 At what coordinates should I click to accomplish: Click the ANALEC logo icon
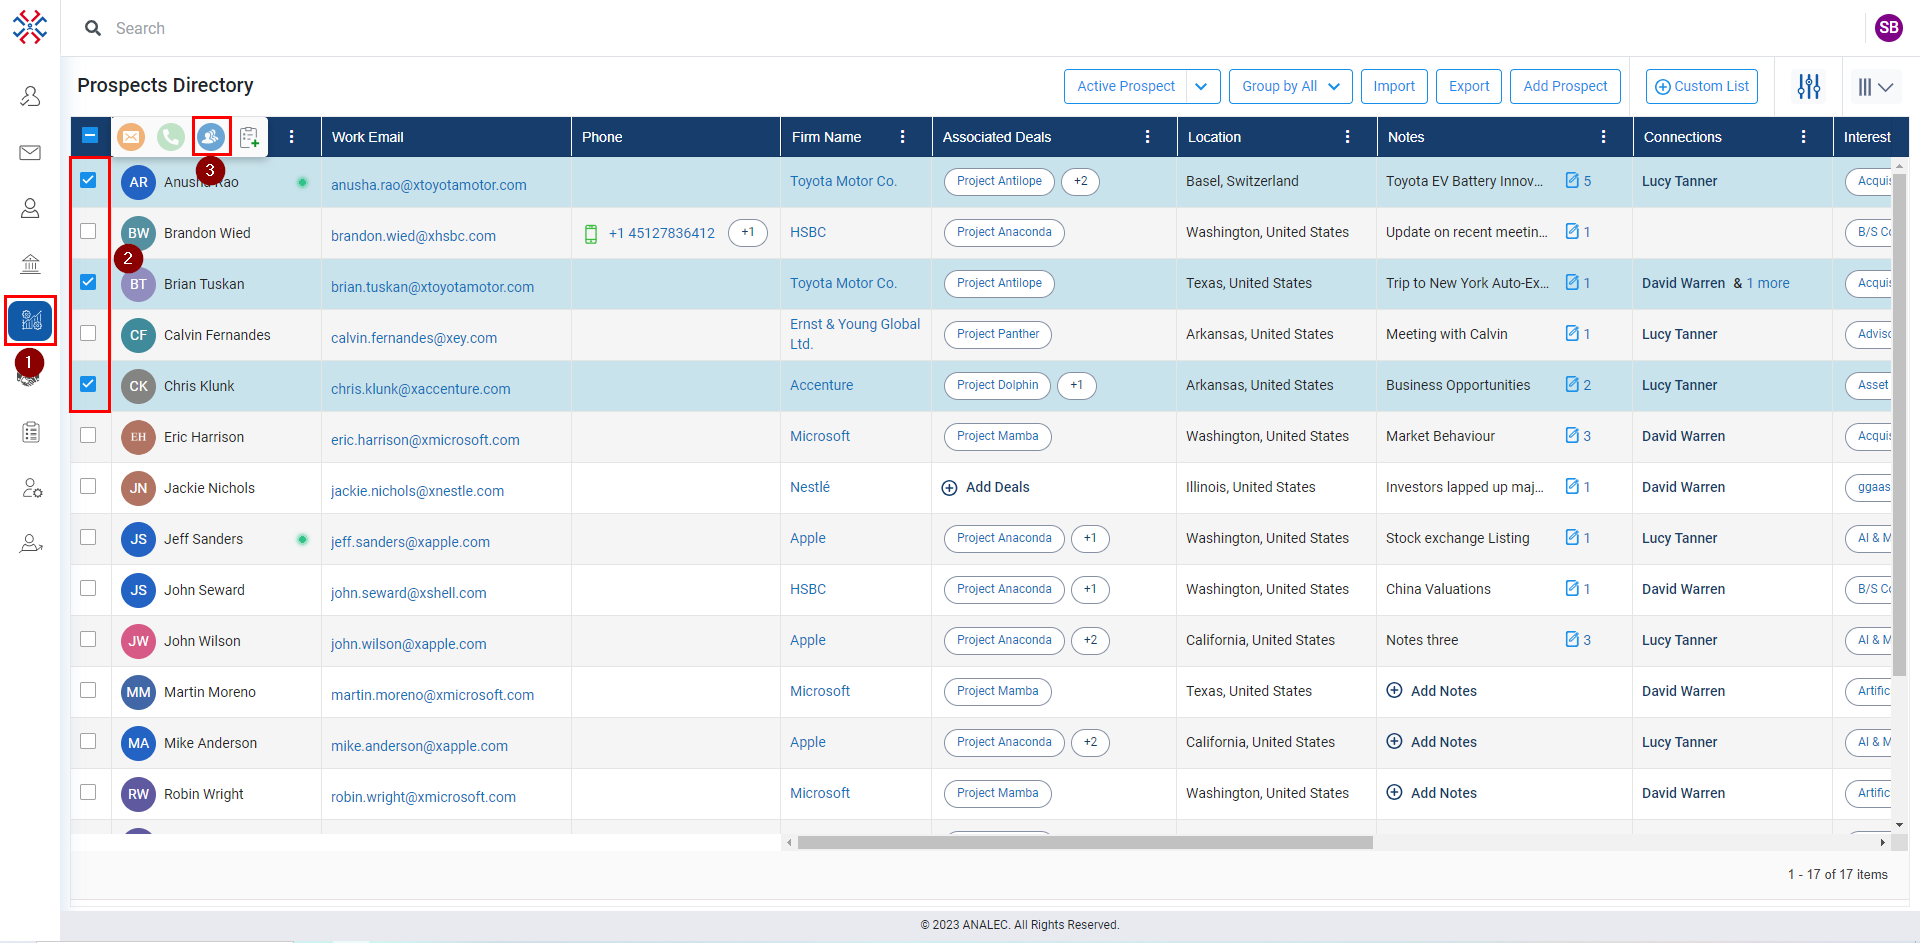(x=30, y=27)
